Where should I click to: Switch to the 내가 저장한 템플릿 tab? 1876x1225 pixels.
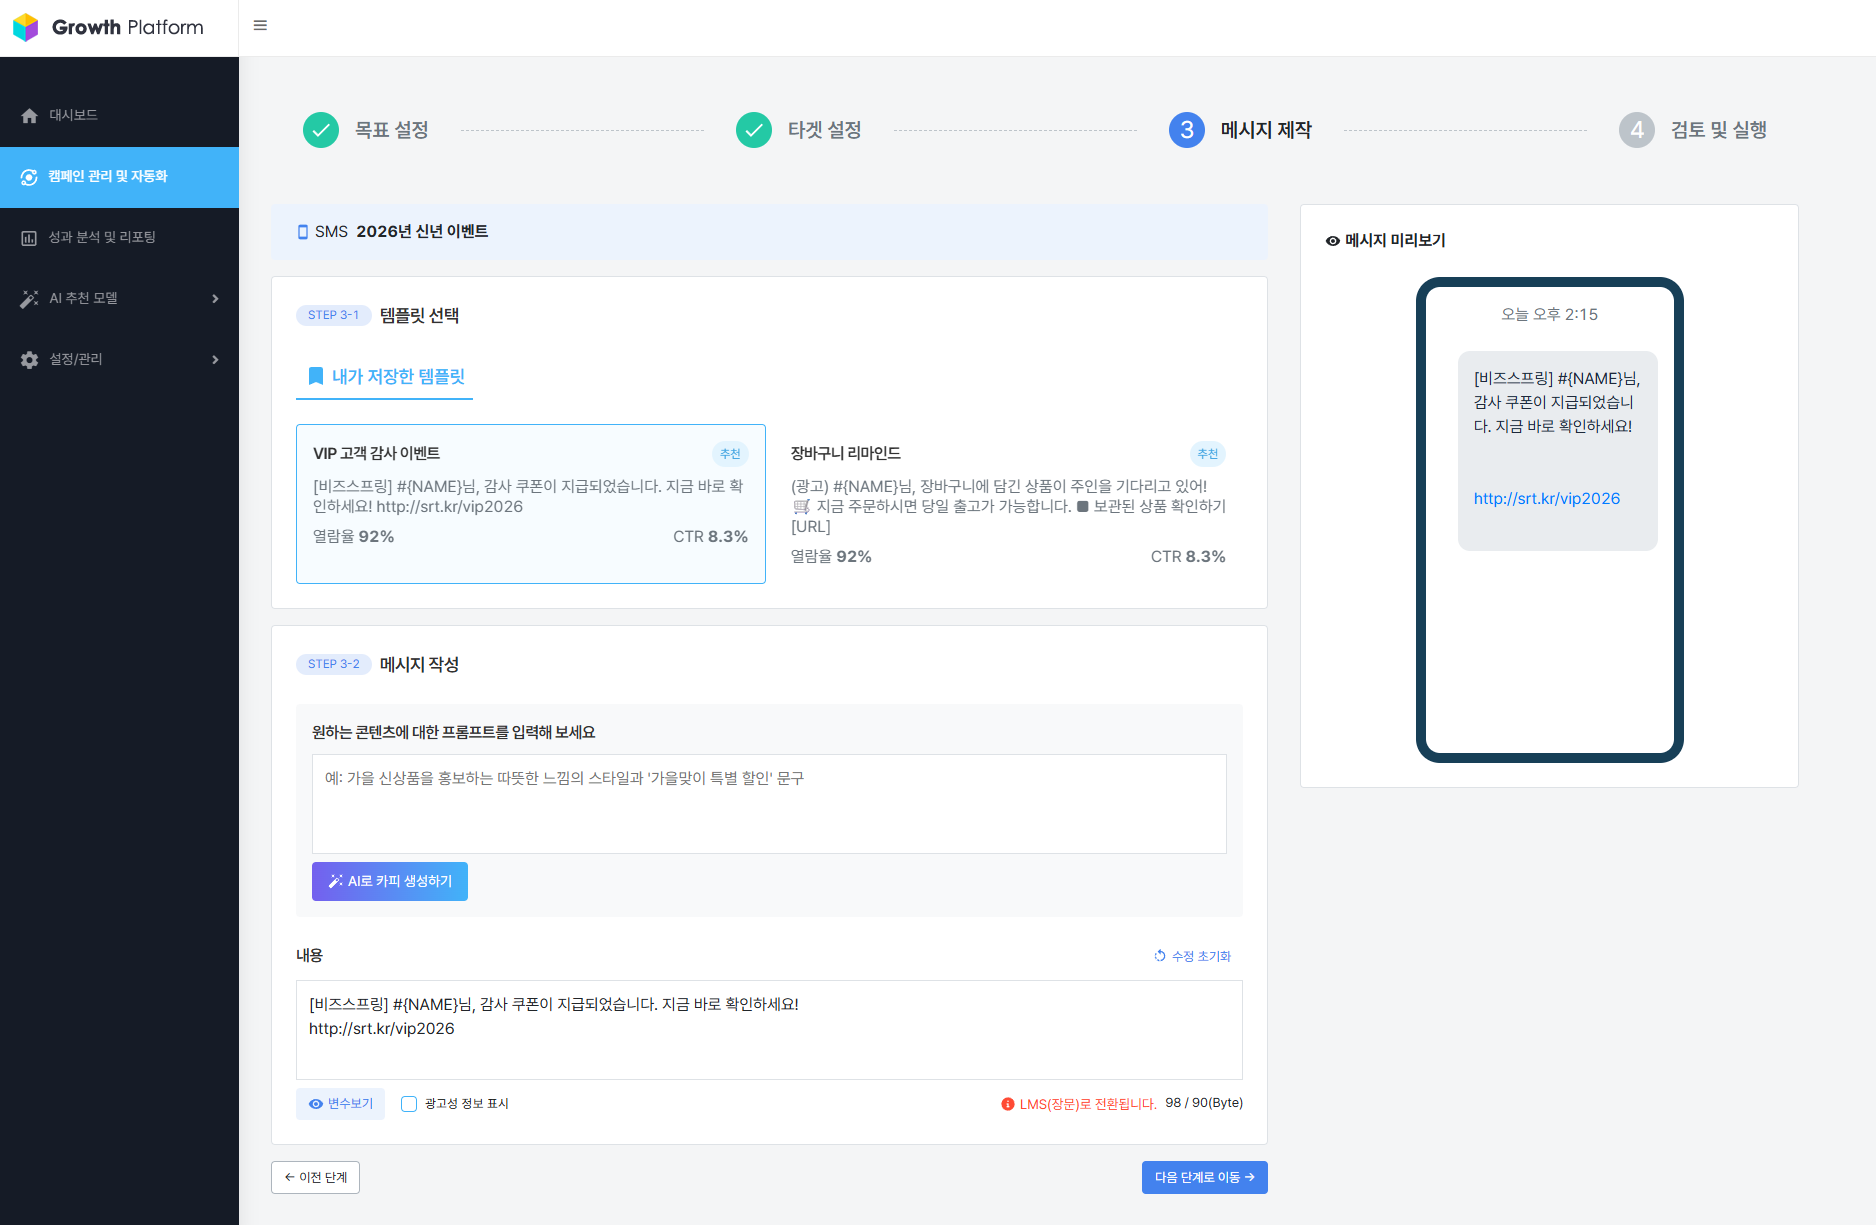coord(384,376)
